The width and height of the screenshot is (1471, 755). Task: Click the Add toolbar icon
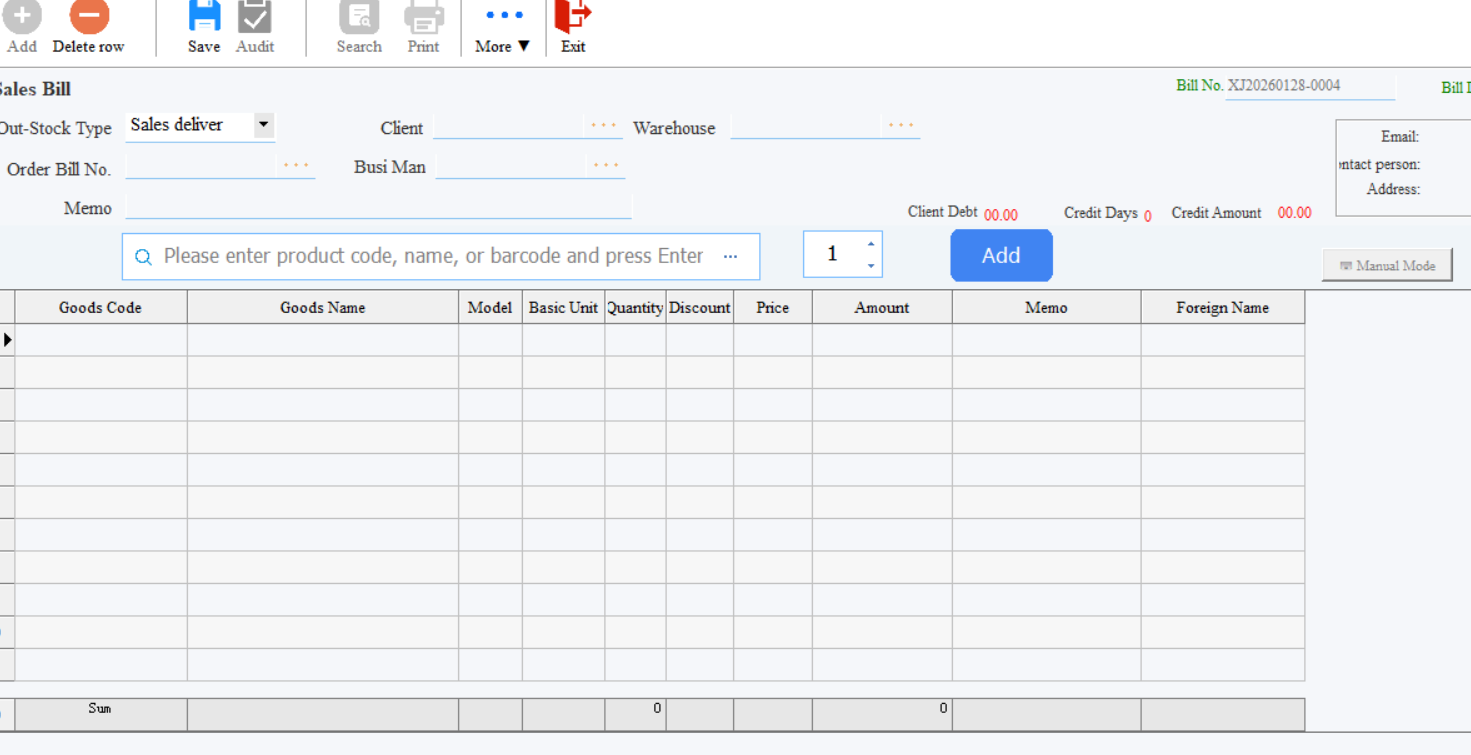(21, 17)
